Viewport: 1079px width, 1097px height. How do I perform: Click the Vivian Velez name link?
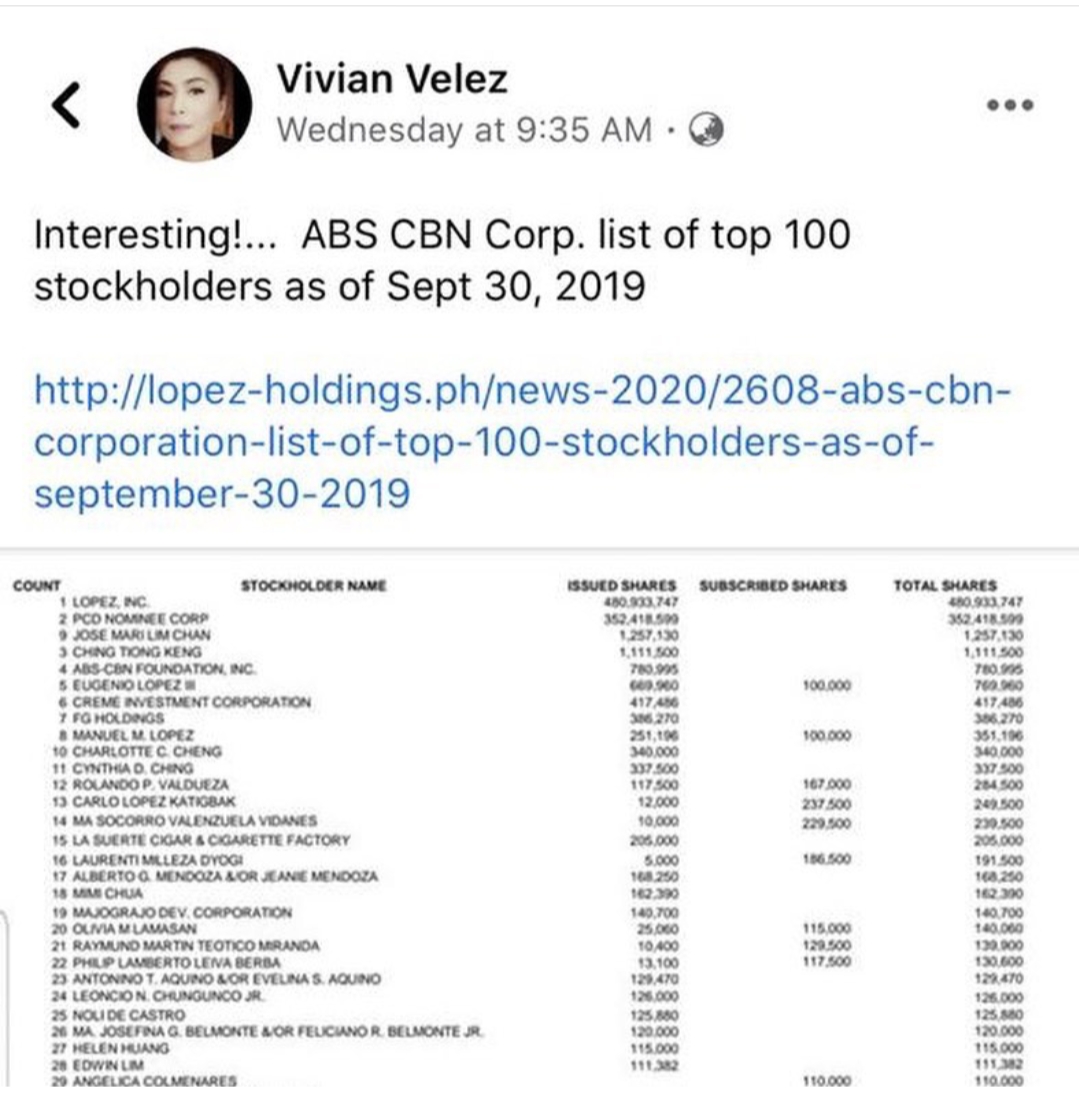(x=391, y=79)
